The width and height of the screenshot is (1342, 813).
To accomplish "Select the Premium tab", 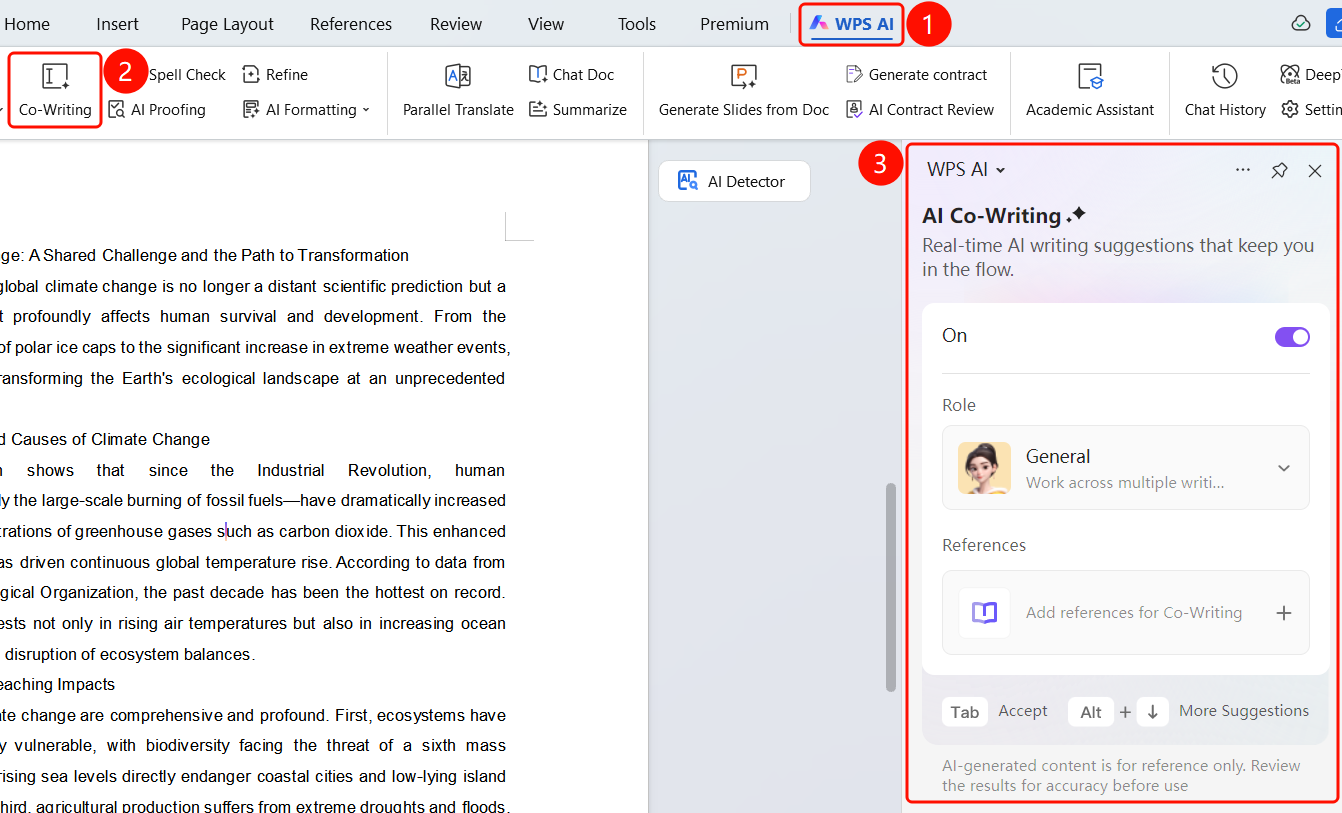I will (x=735, y=24).
